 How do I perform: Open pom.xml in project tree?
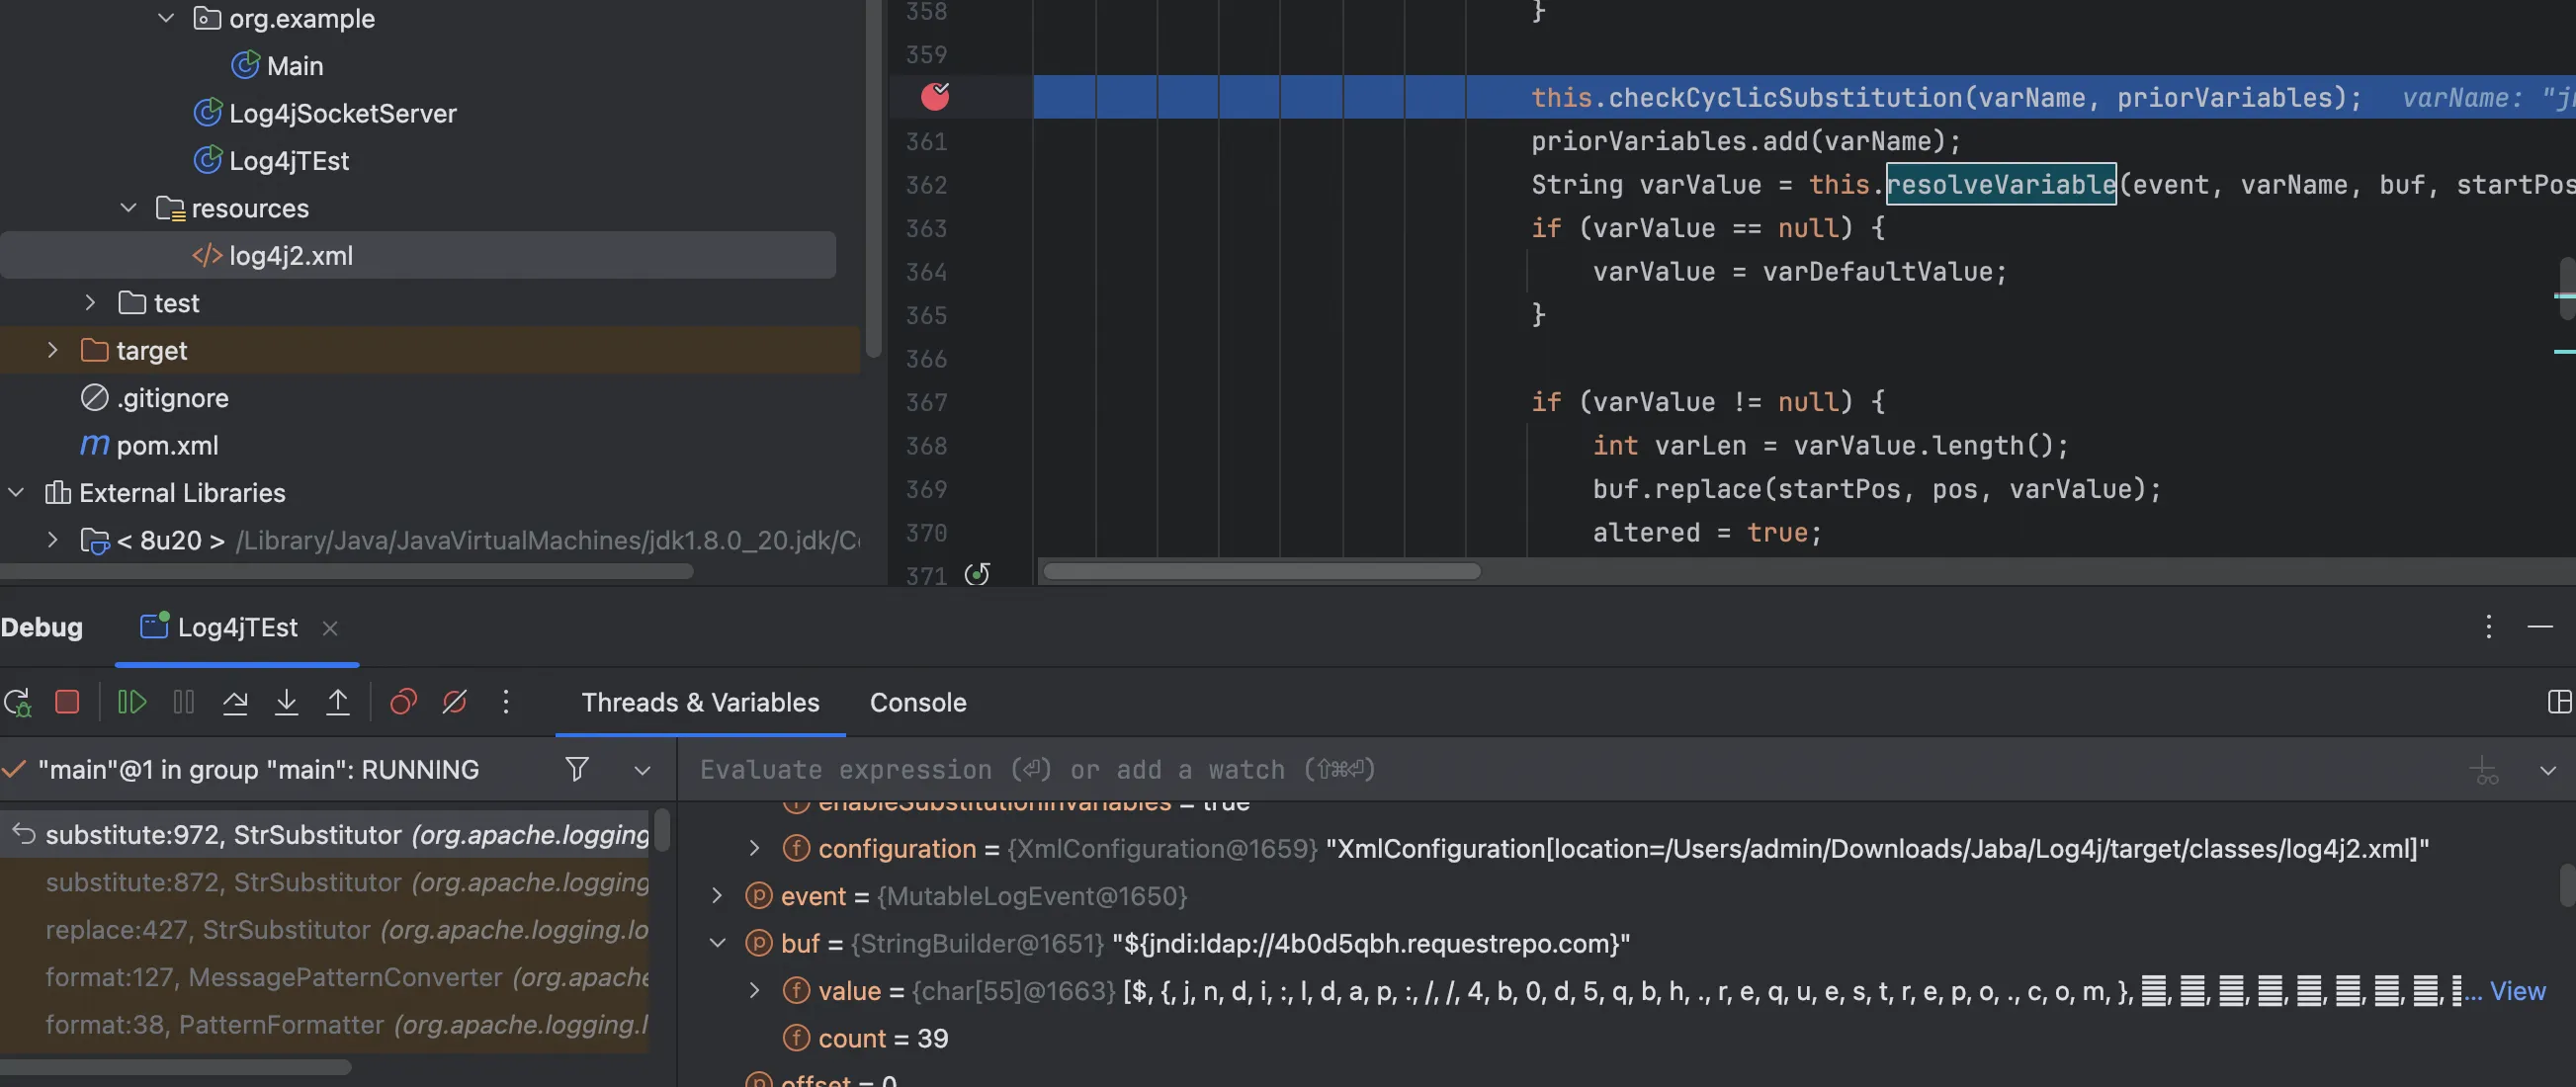[x=166, y=445]
